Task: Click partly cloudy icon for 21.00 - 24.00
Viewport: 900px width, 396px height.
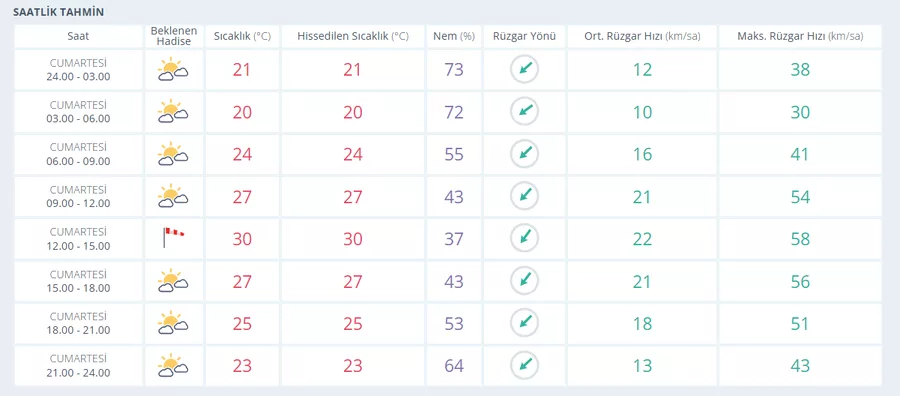Action: tap(173, 366)
